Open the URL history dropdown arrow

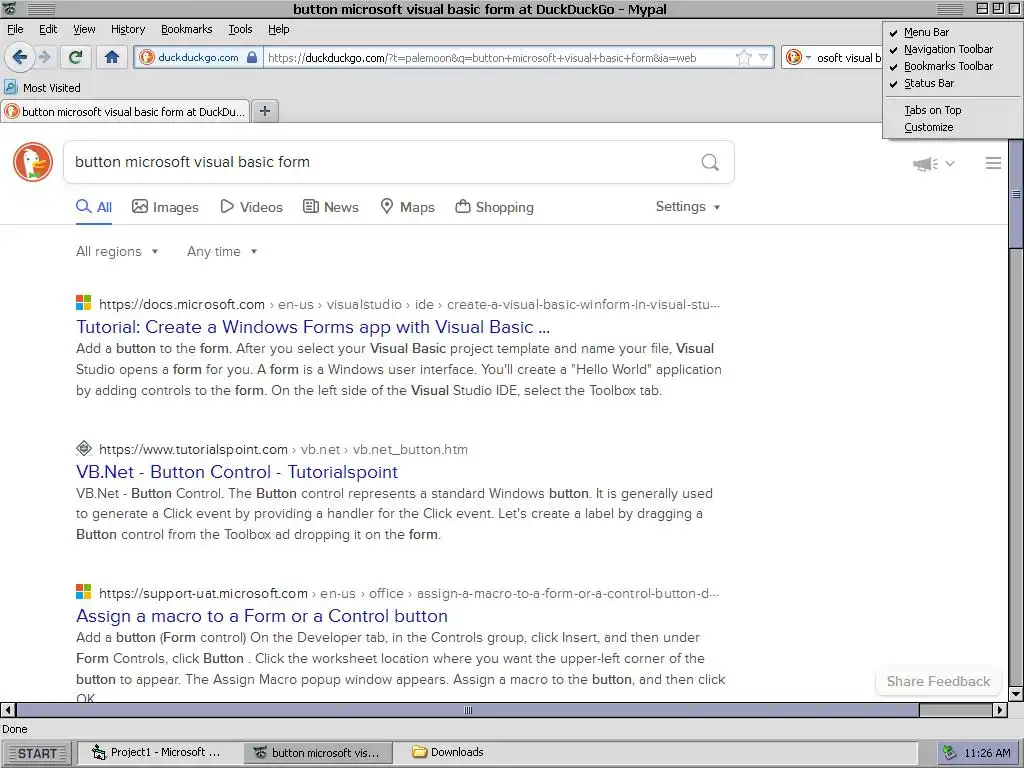click(763, 57)
